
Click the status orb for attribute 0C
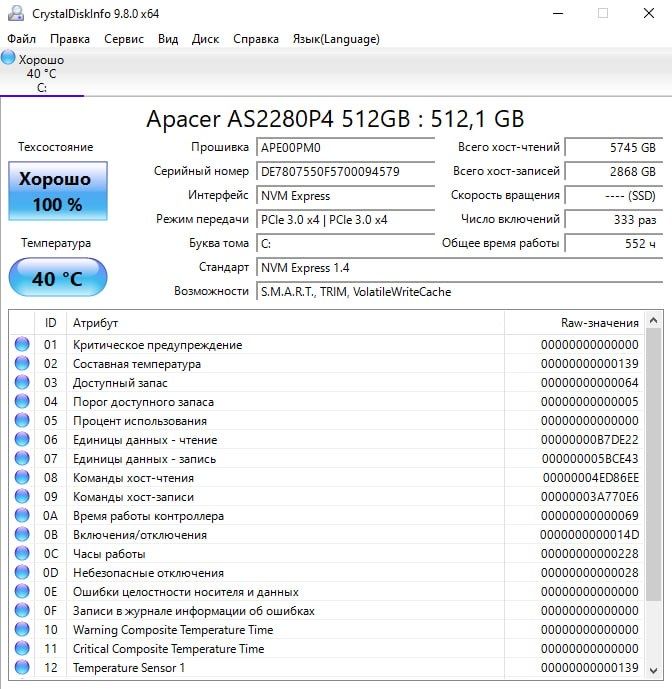pyautogui.click(x=22, y=553)
